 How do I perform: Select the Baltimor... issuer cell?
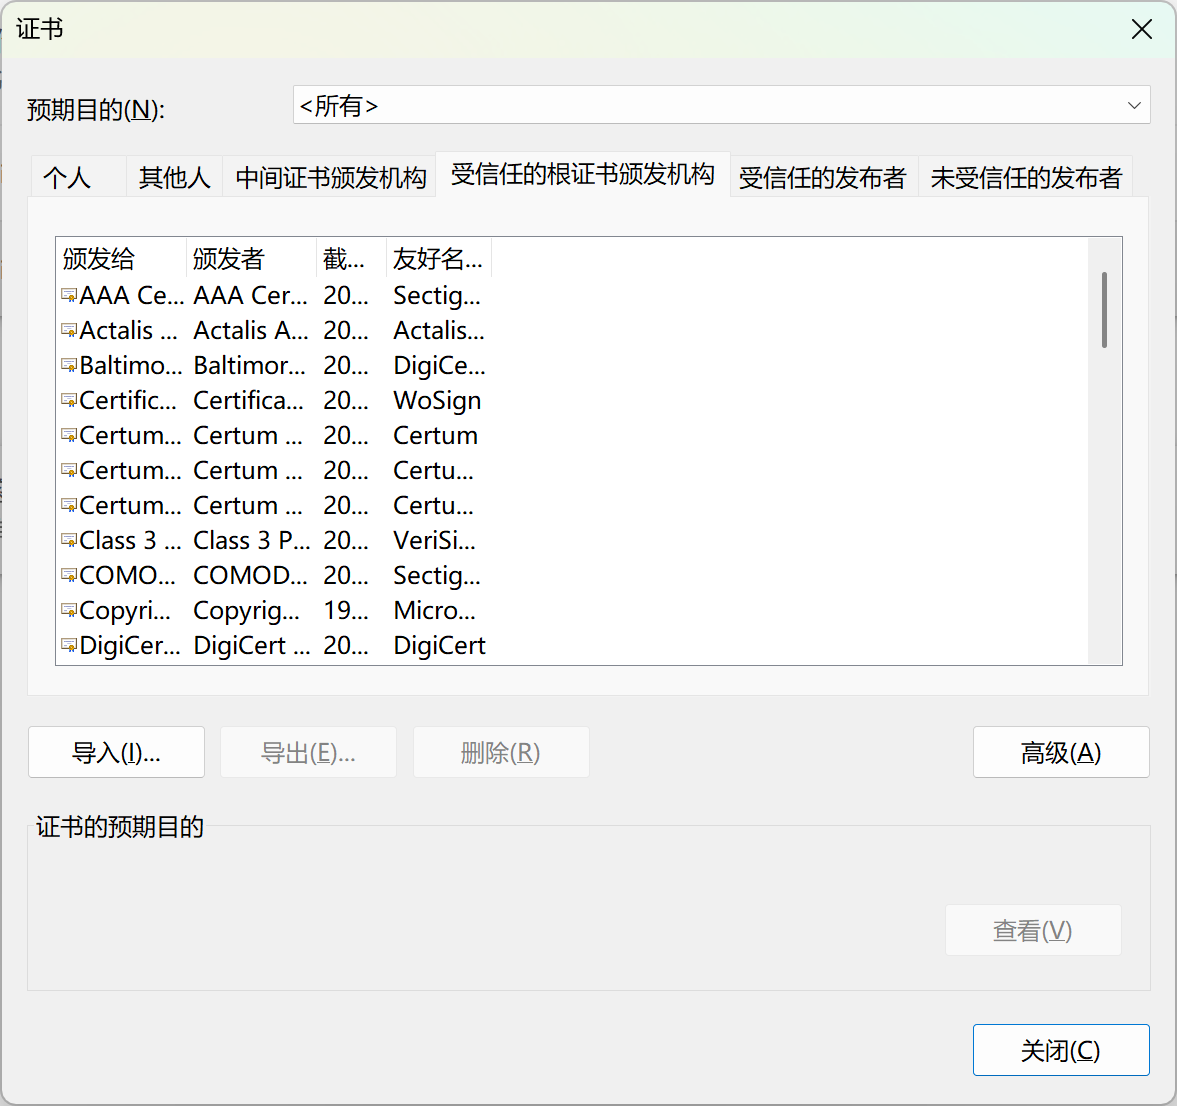point(249,366)
